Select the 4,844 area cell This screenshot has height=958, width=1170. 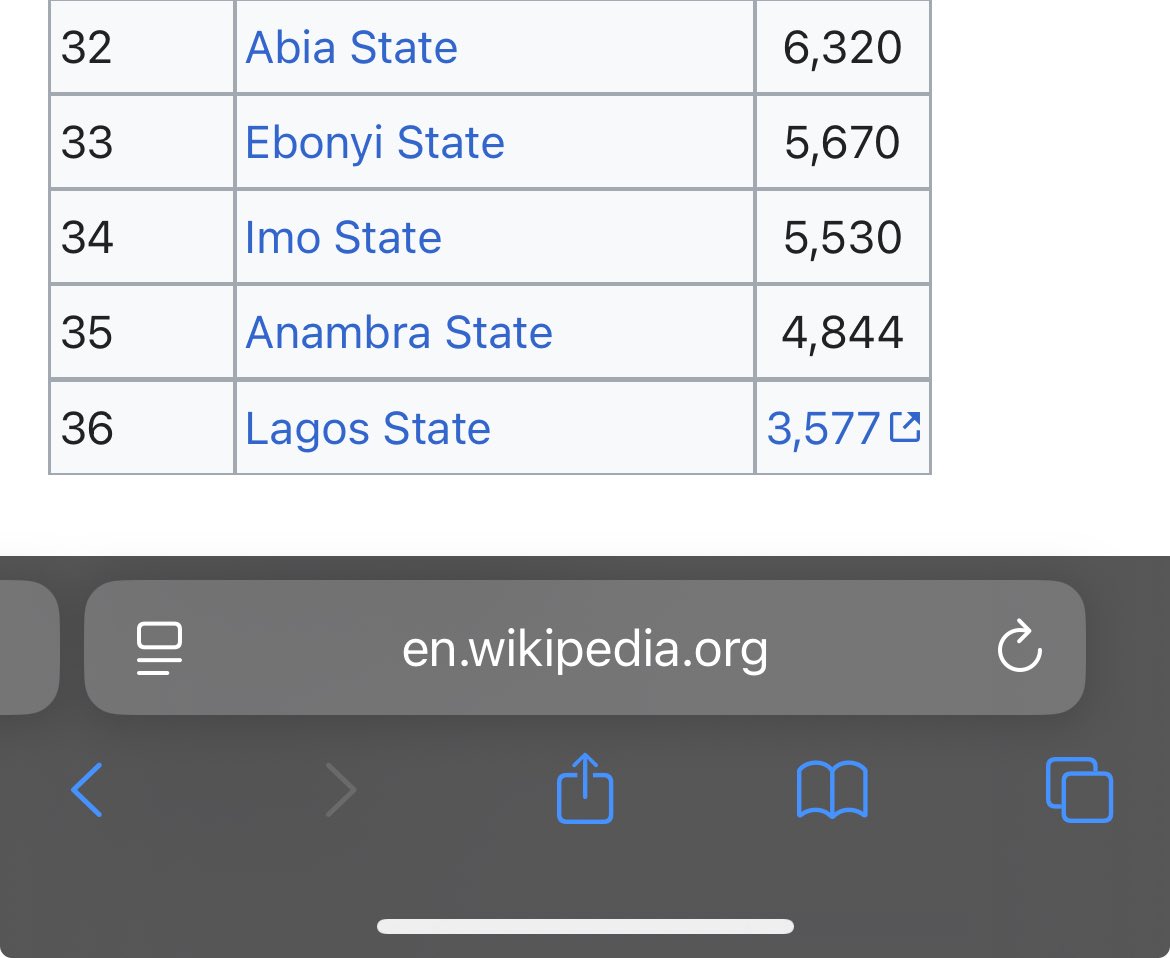[x=842, y=332]
